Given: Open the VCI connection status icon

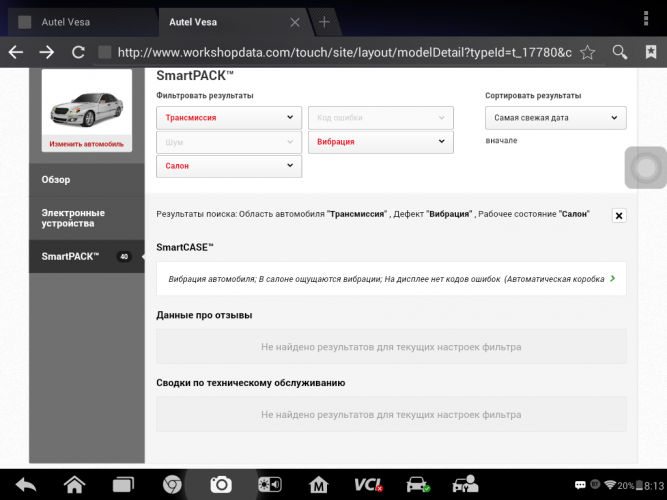Looking at the screenshot, I should 368,484.
